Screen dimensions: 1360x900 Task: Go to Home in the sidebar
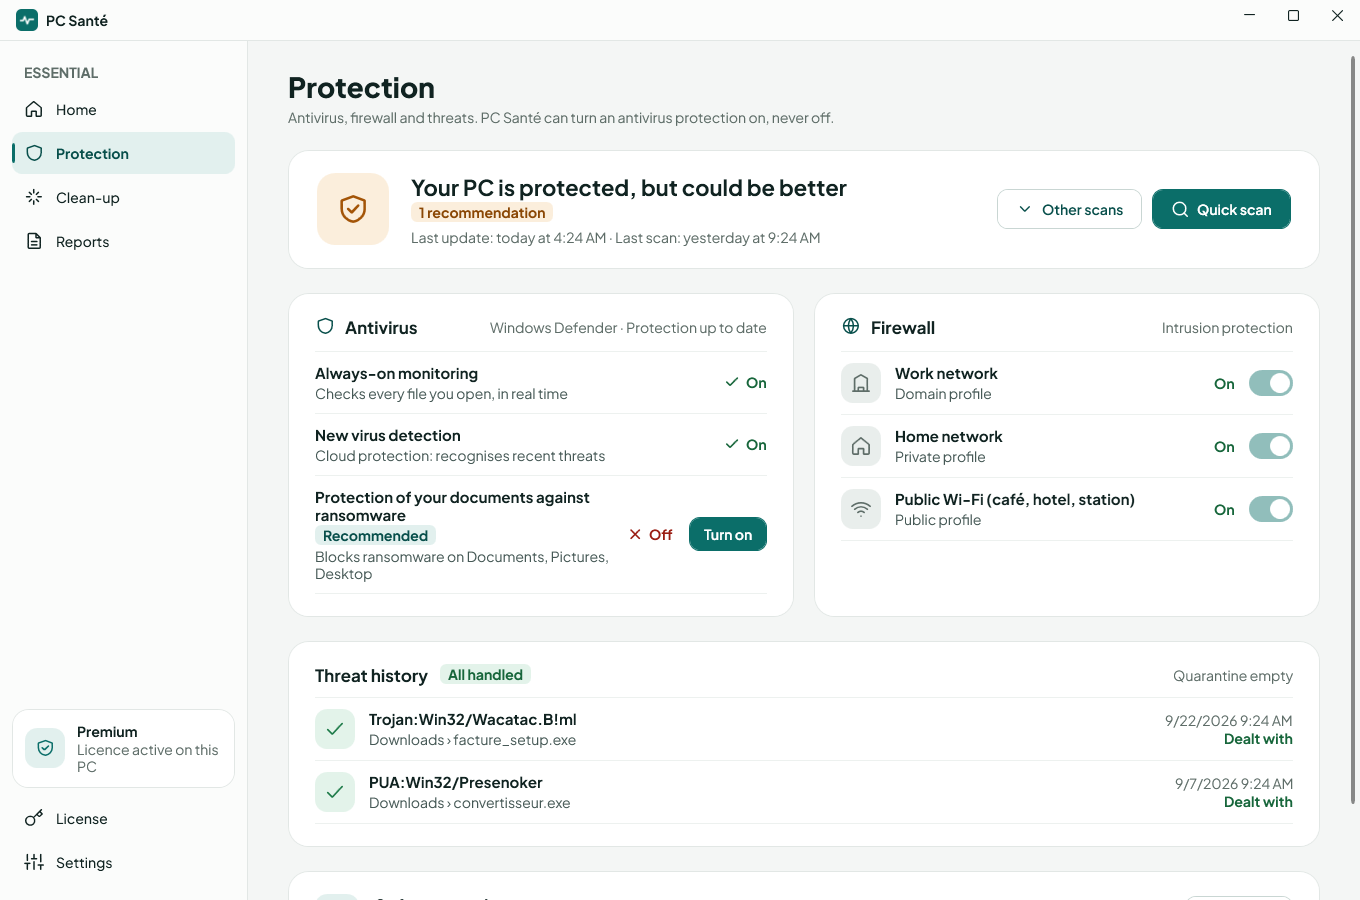point(124,109)
